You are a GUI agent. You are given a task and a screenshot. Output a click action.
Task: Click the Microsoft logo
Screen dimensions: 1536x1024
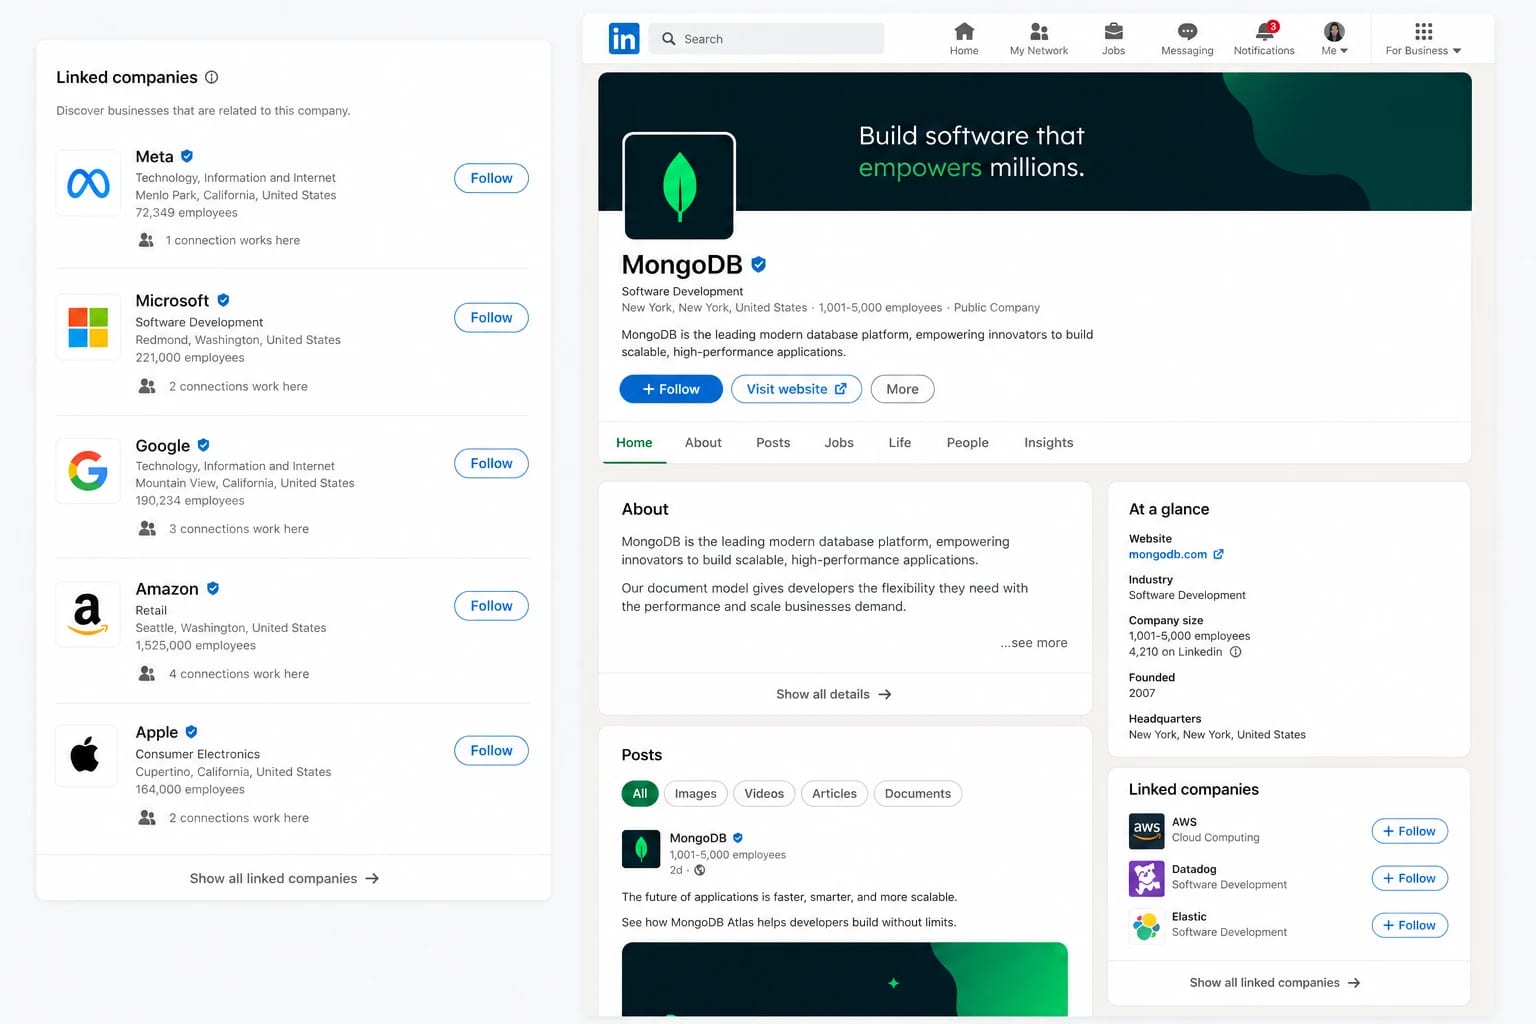click(x=88, y=327)
